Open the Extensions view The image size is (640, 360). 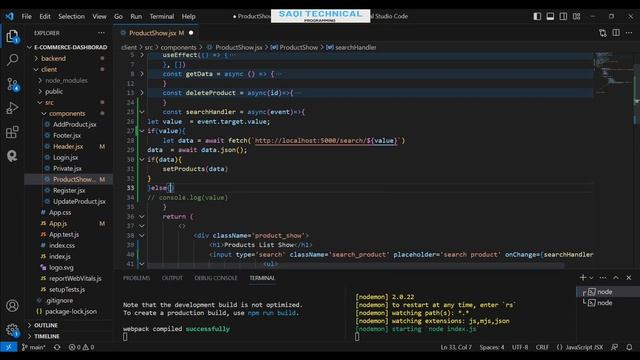[12, 132]
